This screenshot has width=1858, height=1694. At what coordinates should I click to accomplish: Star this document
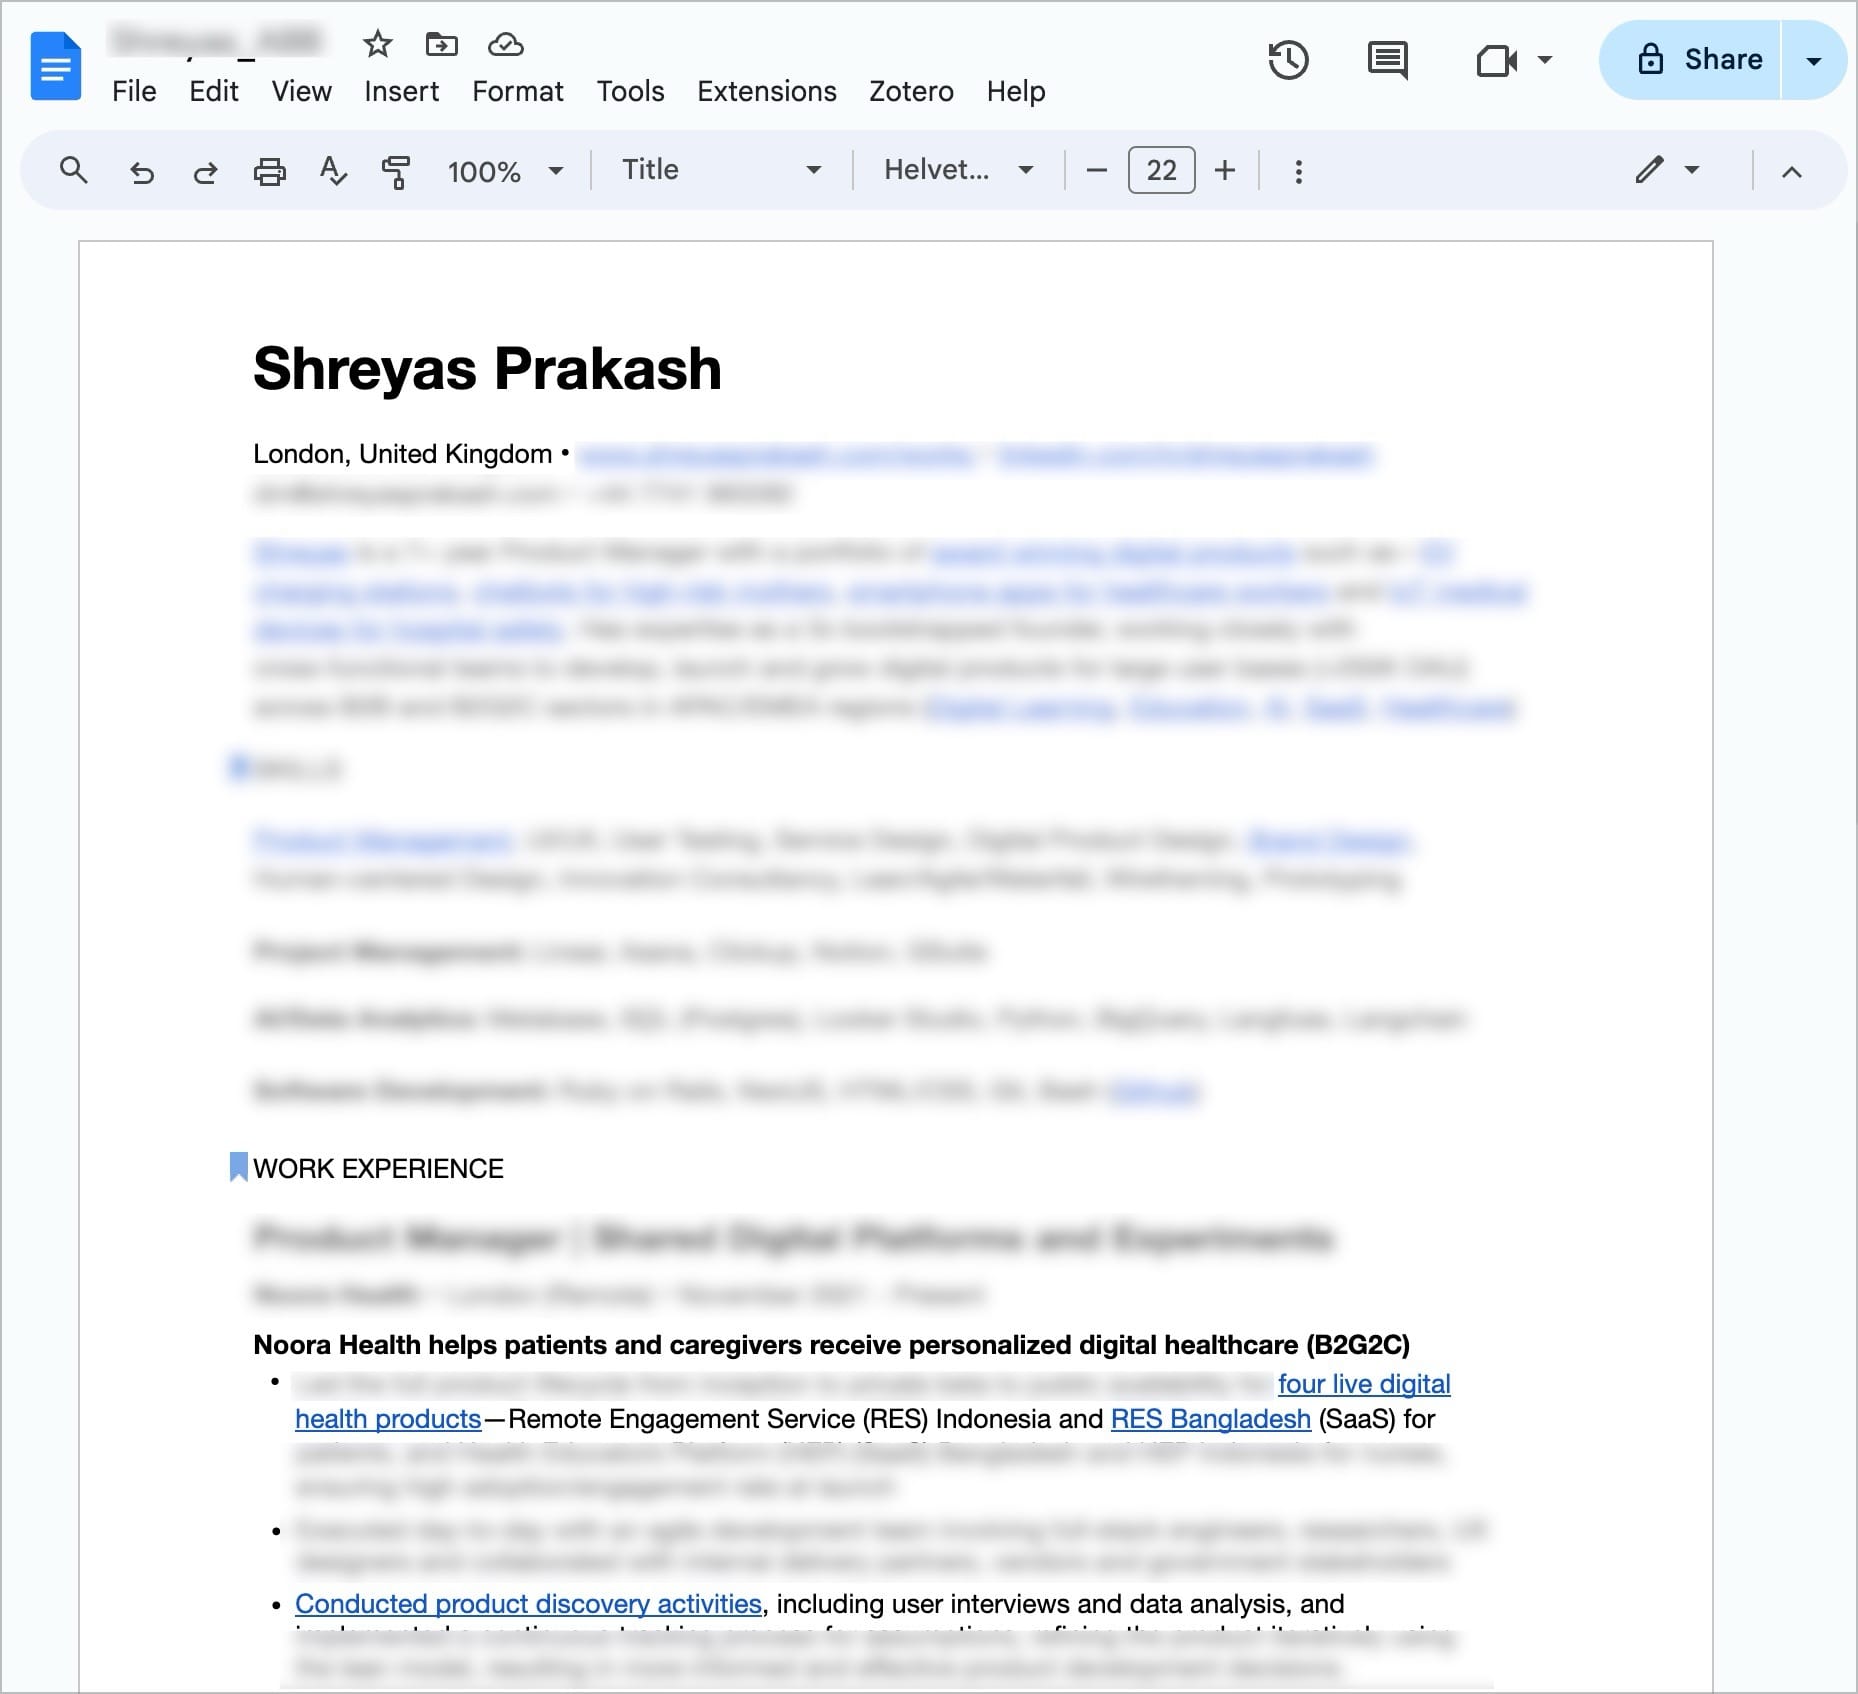377,44
